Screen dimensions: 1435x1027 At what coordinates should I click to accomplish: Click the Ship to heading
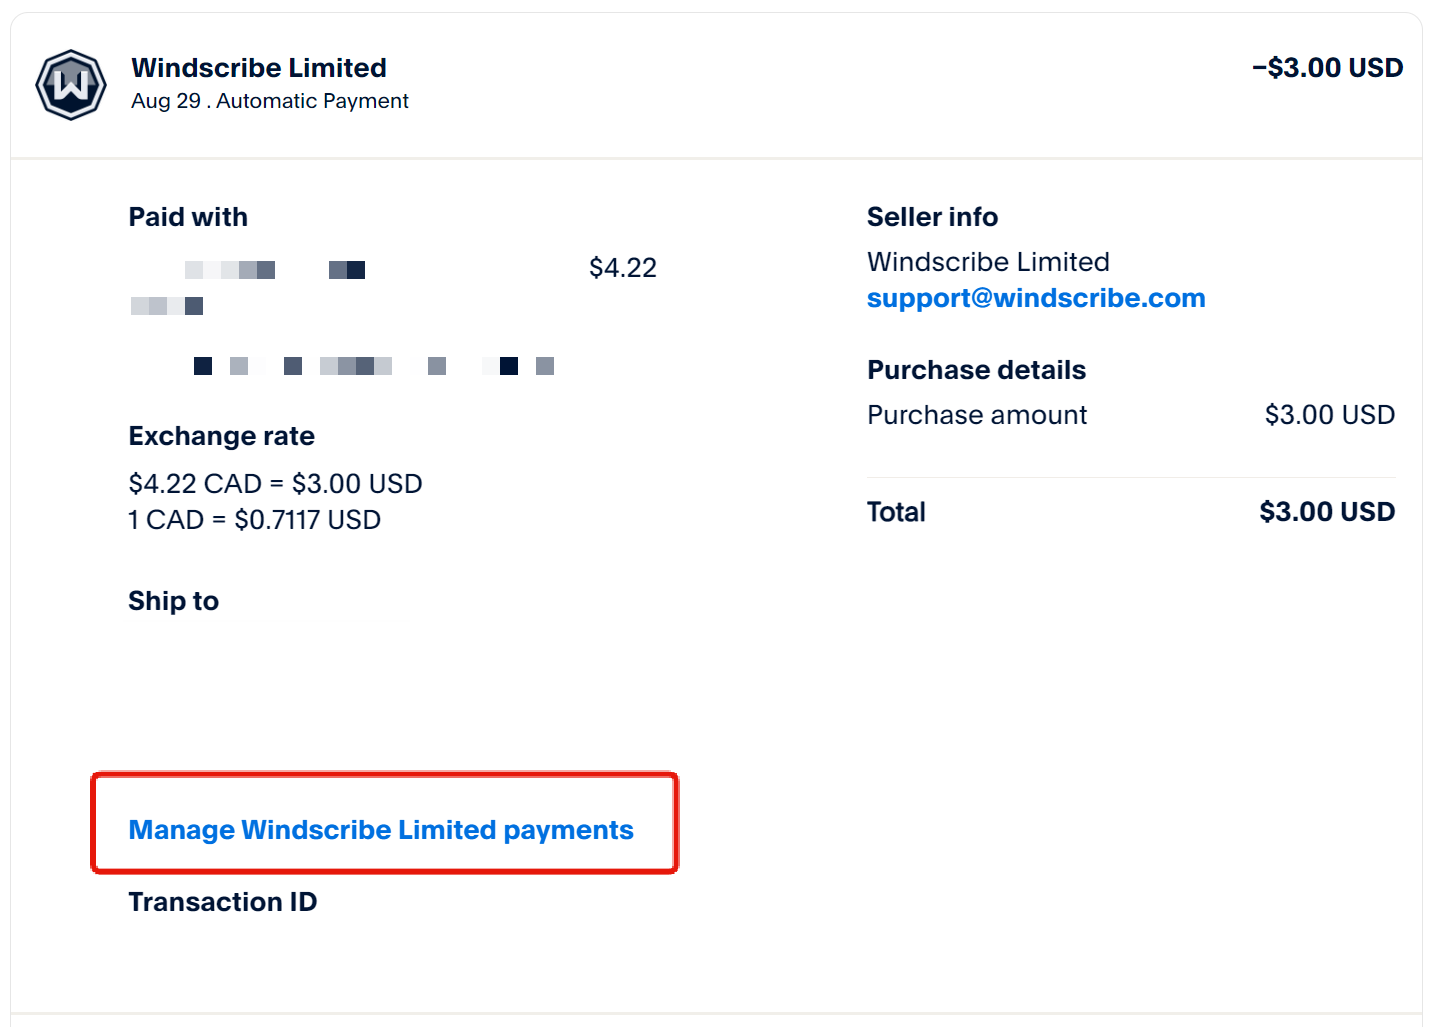173,601
